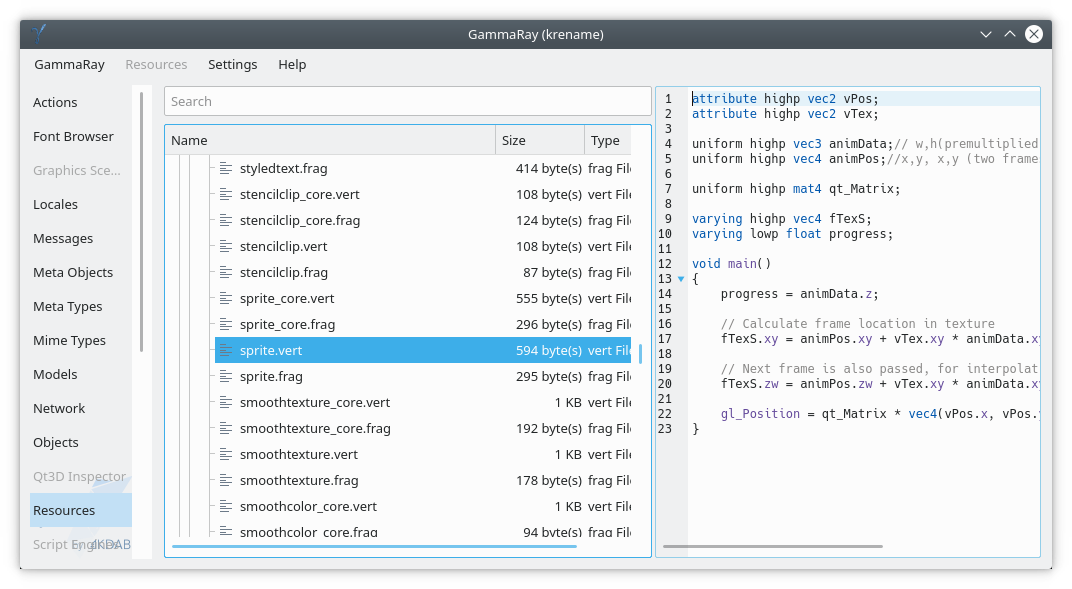
Task: Select sprite_core.frag file row
Action: point(423,324)
